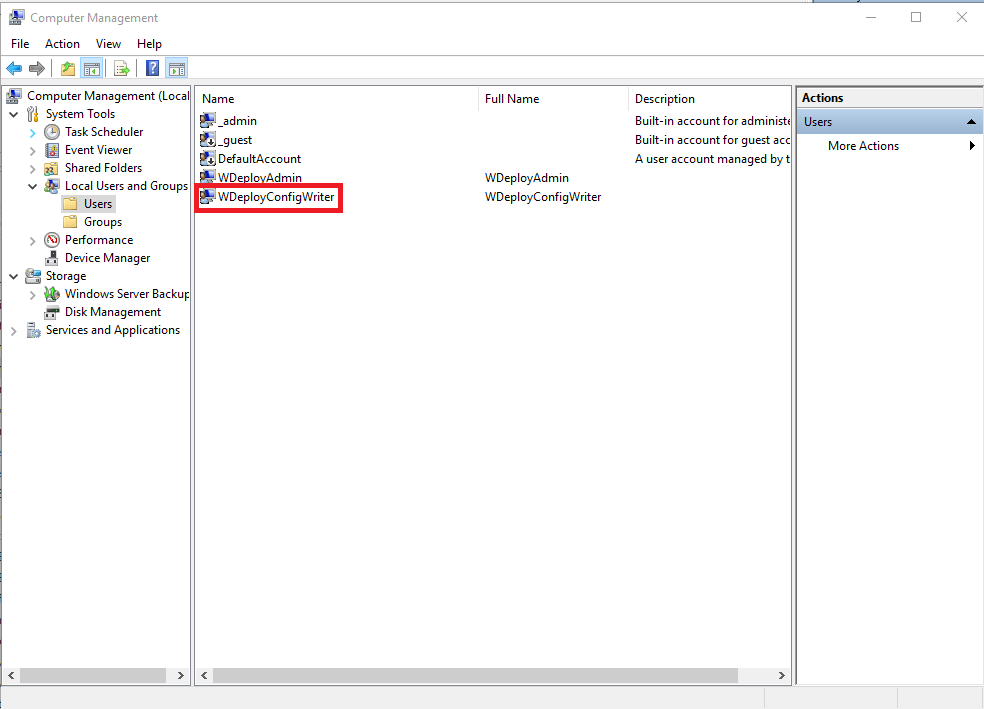Click the Export List toolbar icon
Viewport: 984px width, 709px height.
click(x=121, y=69)
